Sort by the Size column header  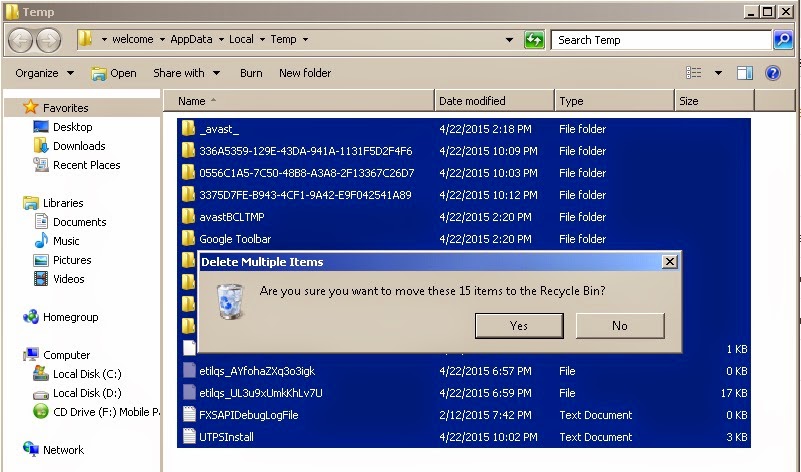pos(715,101)
